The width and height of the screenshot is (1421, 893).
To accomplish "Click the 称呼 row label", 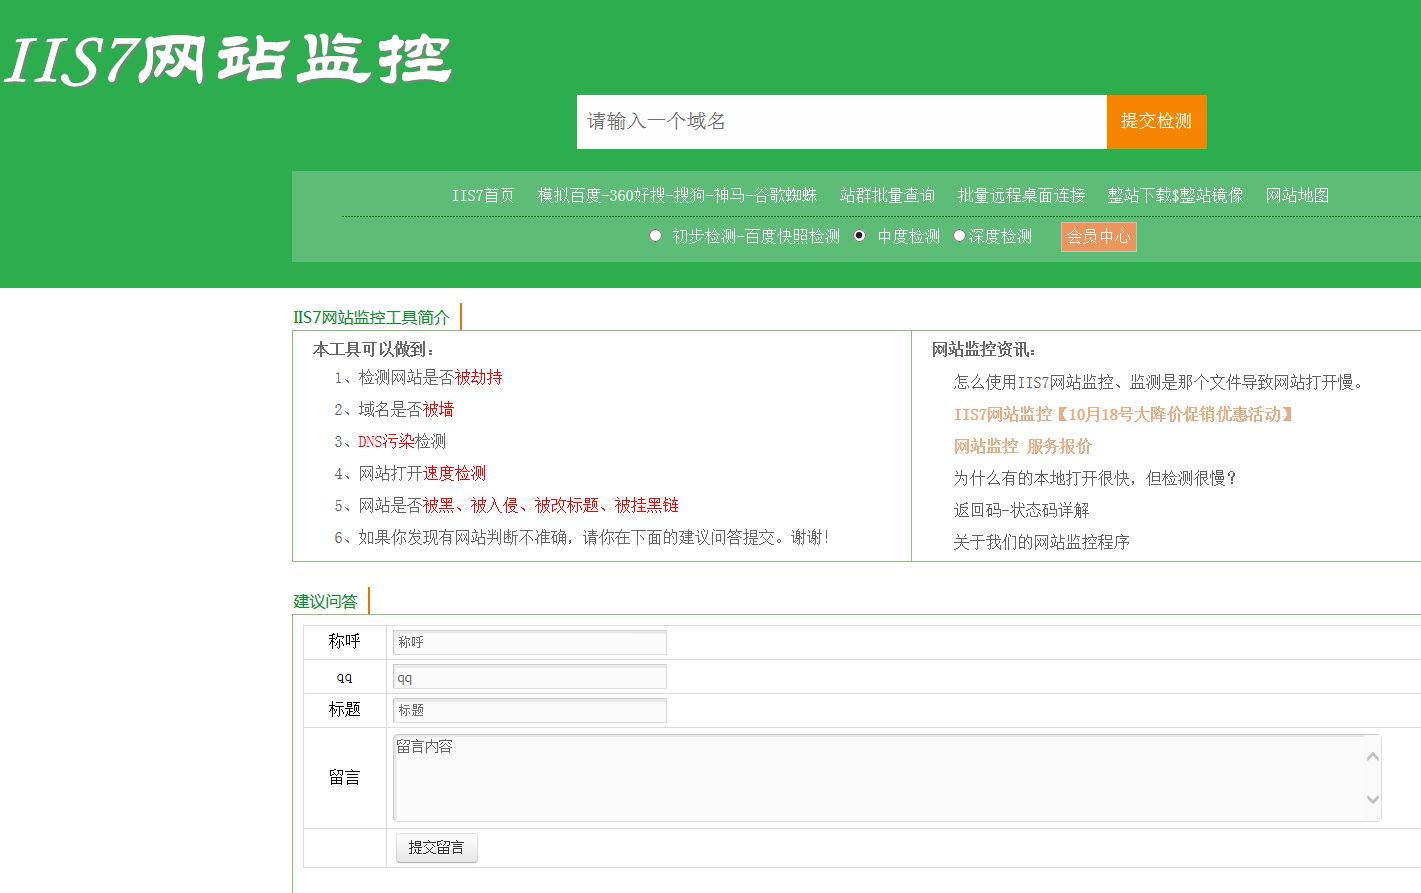I will (344, 641).
